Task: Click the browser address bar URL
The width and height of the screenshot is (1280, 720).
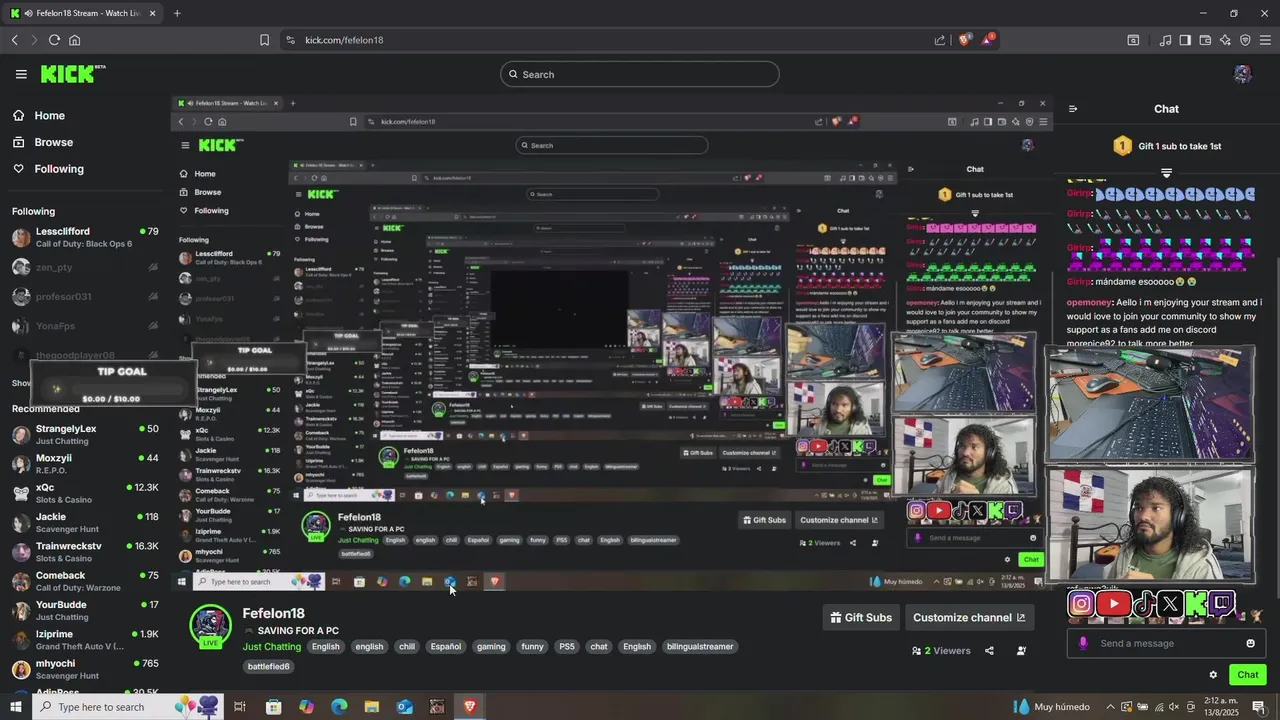Action: click(344, 40)
